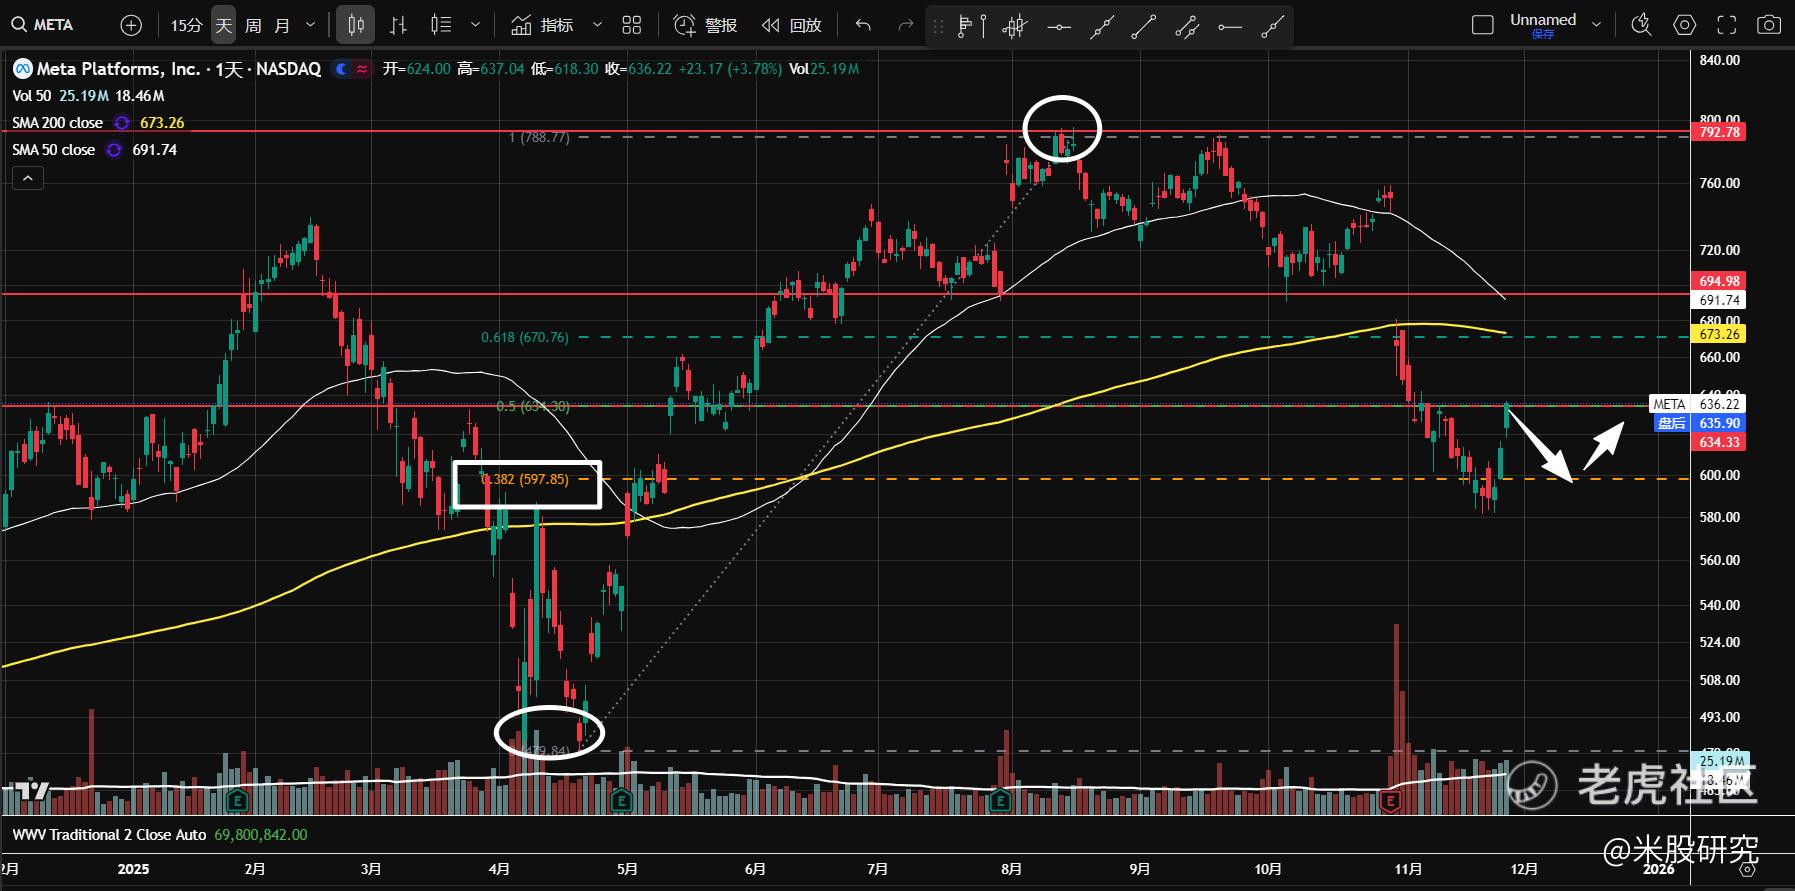The width and height of the screenshot is (1795, 891).
Task: Select the 0.618 (670.76) Fibonacci label
Action: point(524,337)
